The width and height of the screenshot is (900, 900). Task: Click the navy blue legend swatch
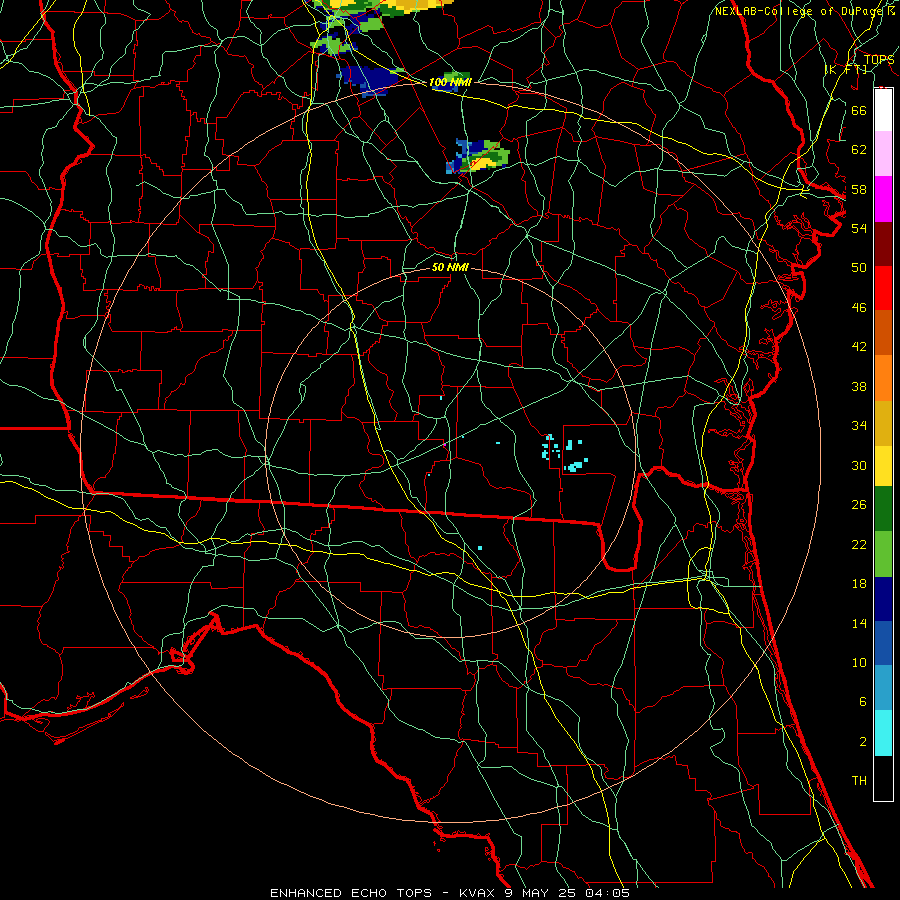pyautogui.click(x=883, y=599)
